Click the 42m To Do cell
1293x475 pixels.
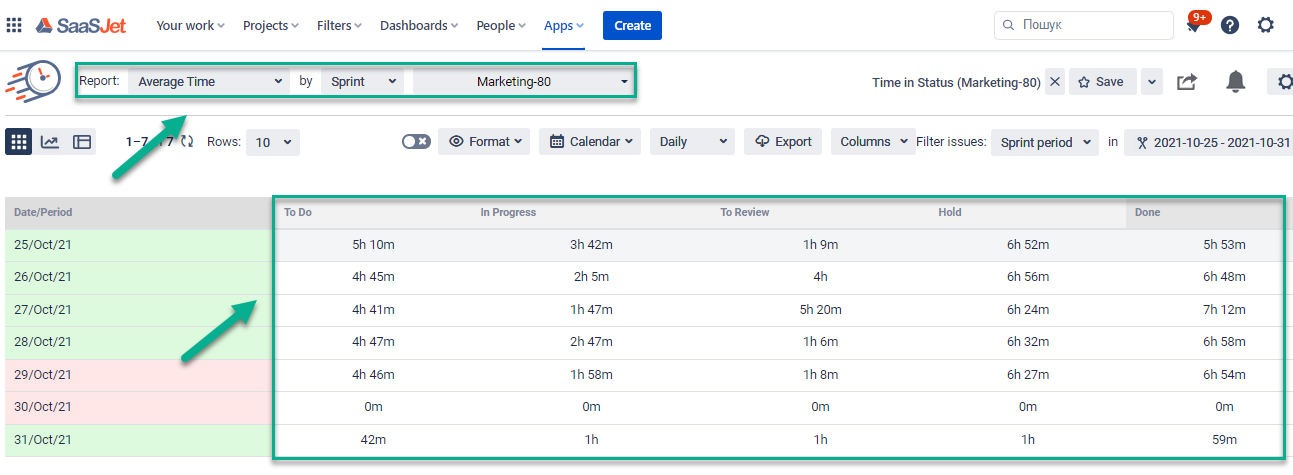coord(373,440)
